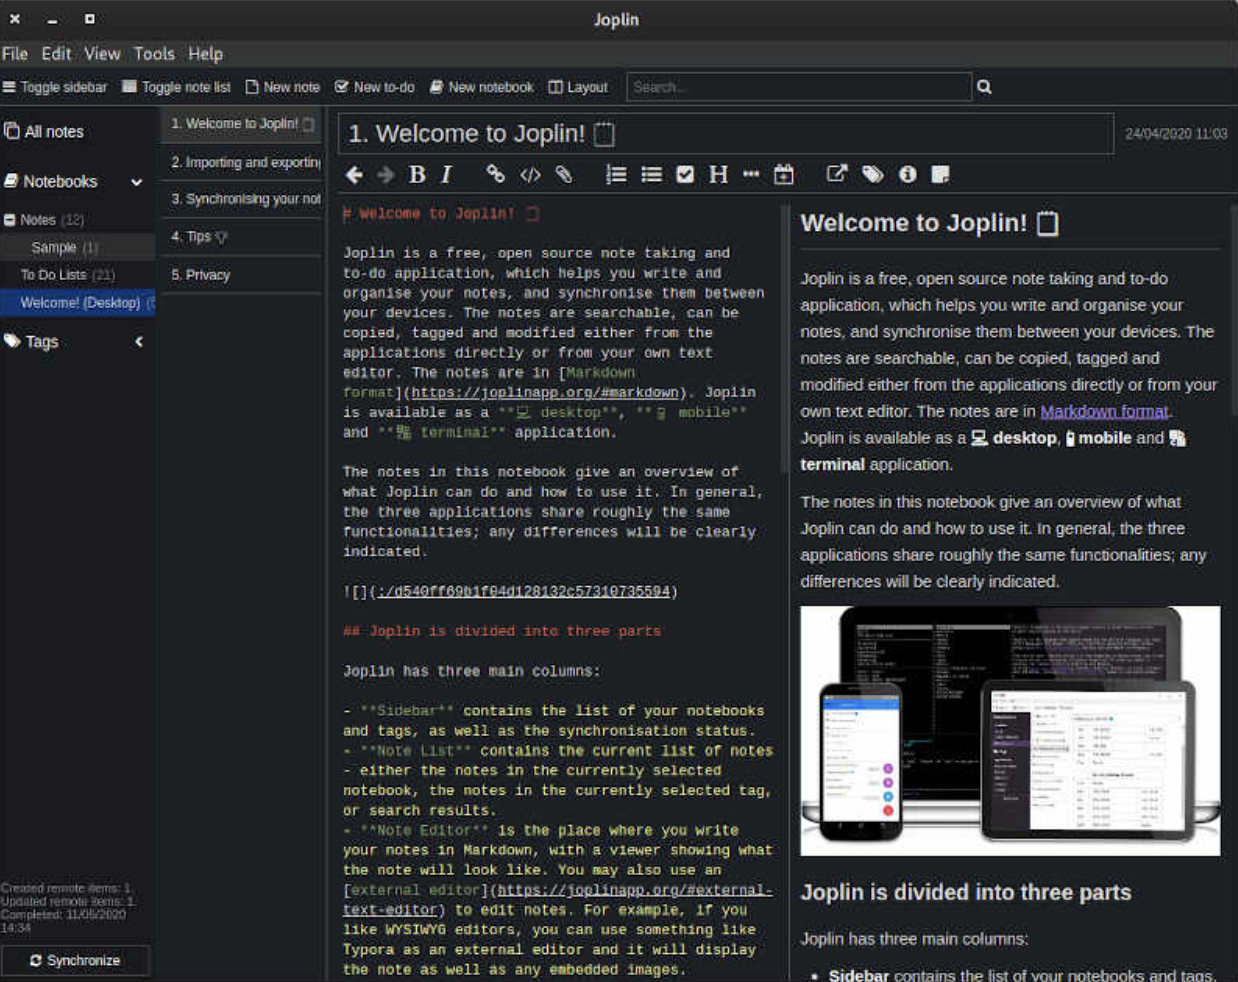The image size is (1238, 982).
Task: Open the Edit menu
Action: pyautogui.click(x=56, y=54)
